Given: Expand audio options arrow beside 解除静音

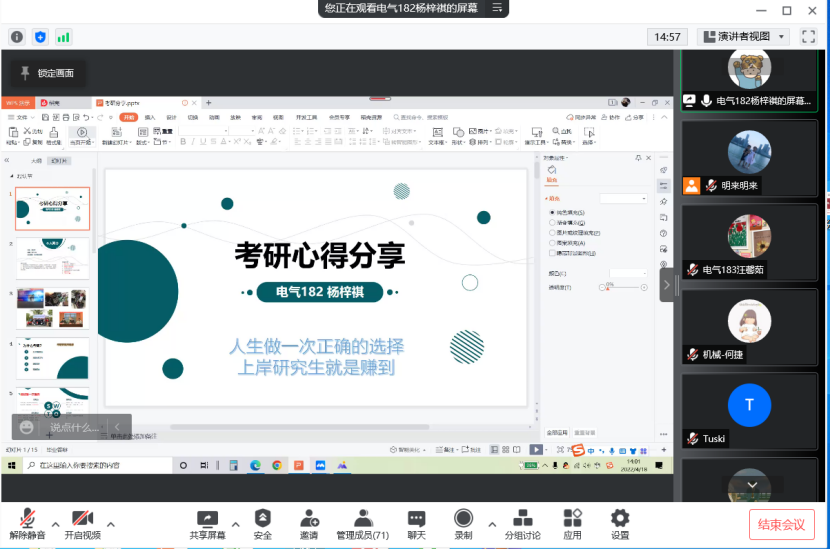Looking at the screenshot, I should 56,524.
